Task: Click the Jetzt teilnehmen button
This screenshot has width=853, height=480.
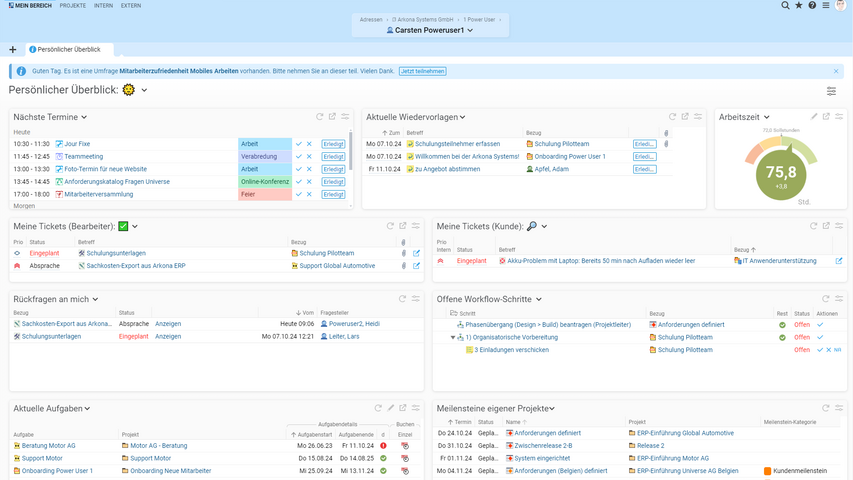Action: 422,71
